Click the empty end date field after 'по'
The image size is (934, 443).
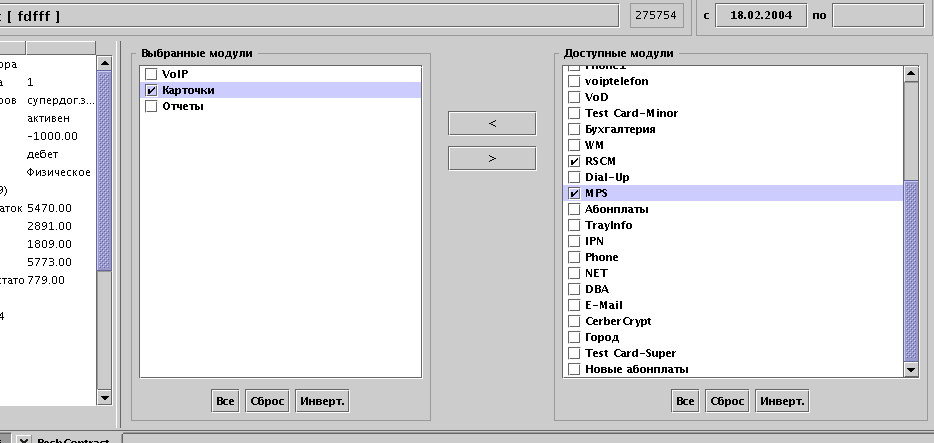coord(877,15)
